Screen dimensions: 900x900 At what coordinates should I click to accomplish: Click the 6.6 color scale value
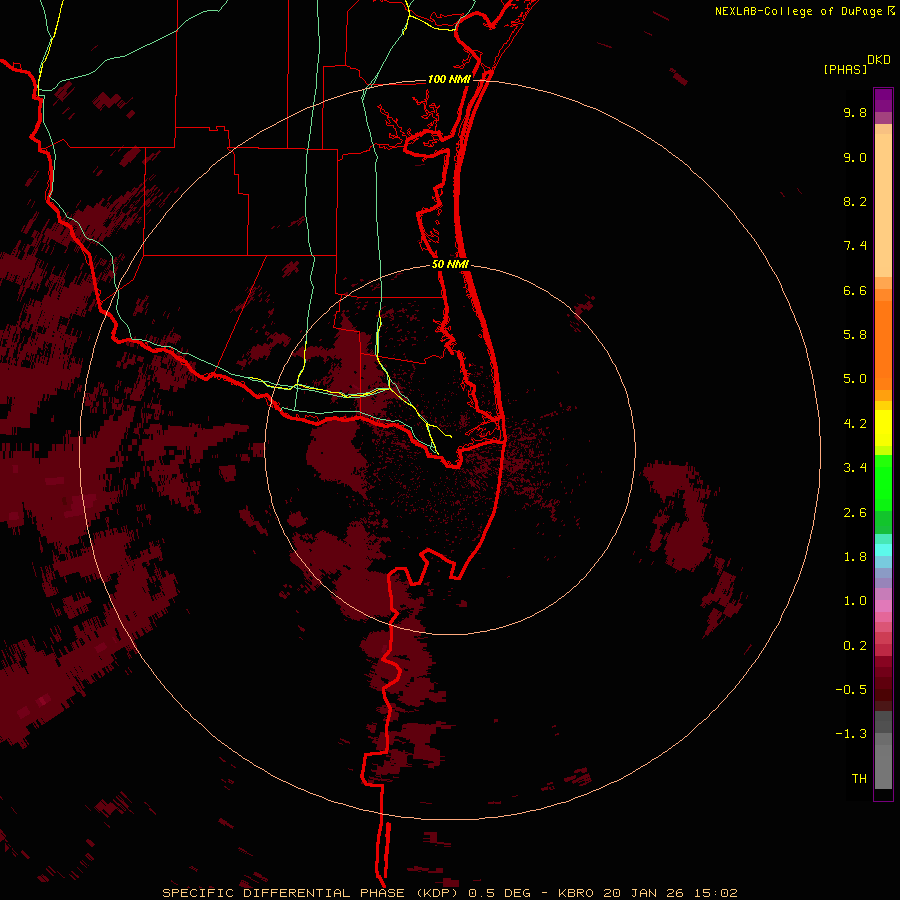coord(855,290)
